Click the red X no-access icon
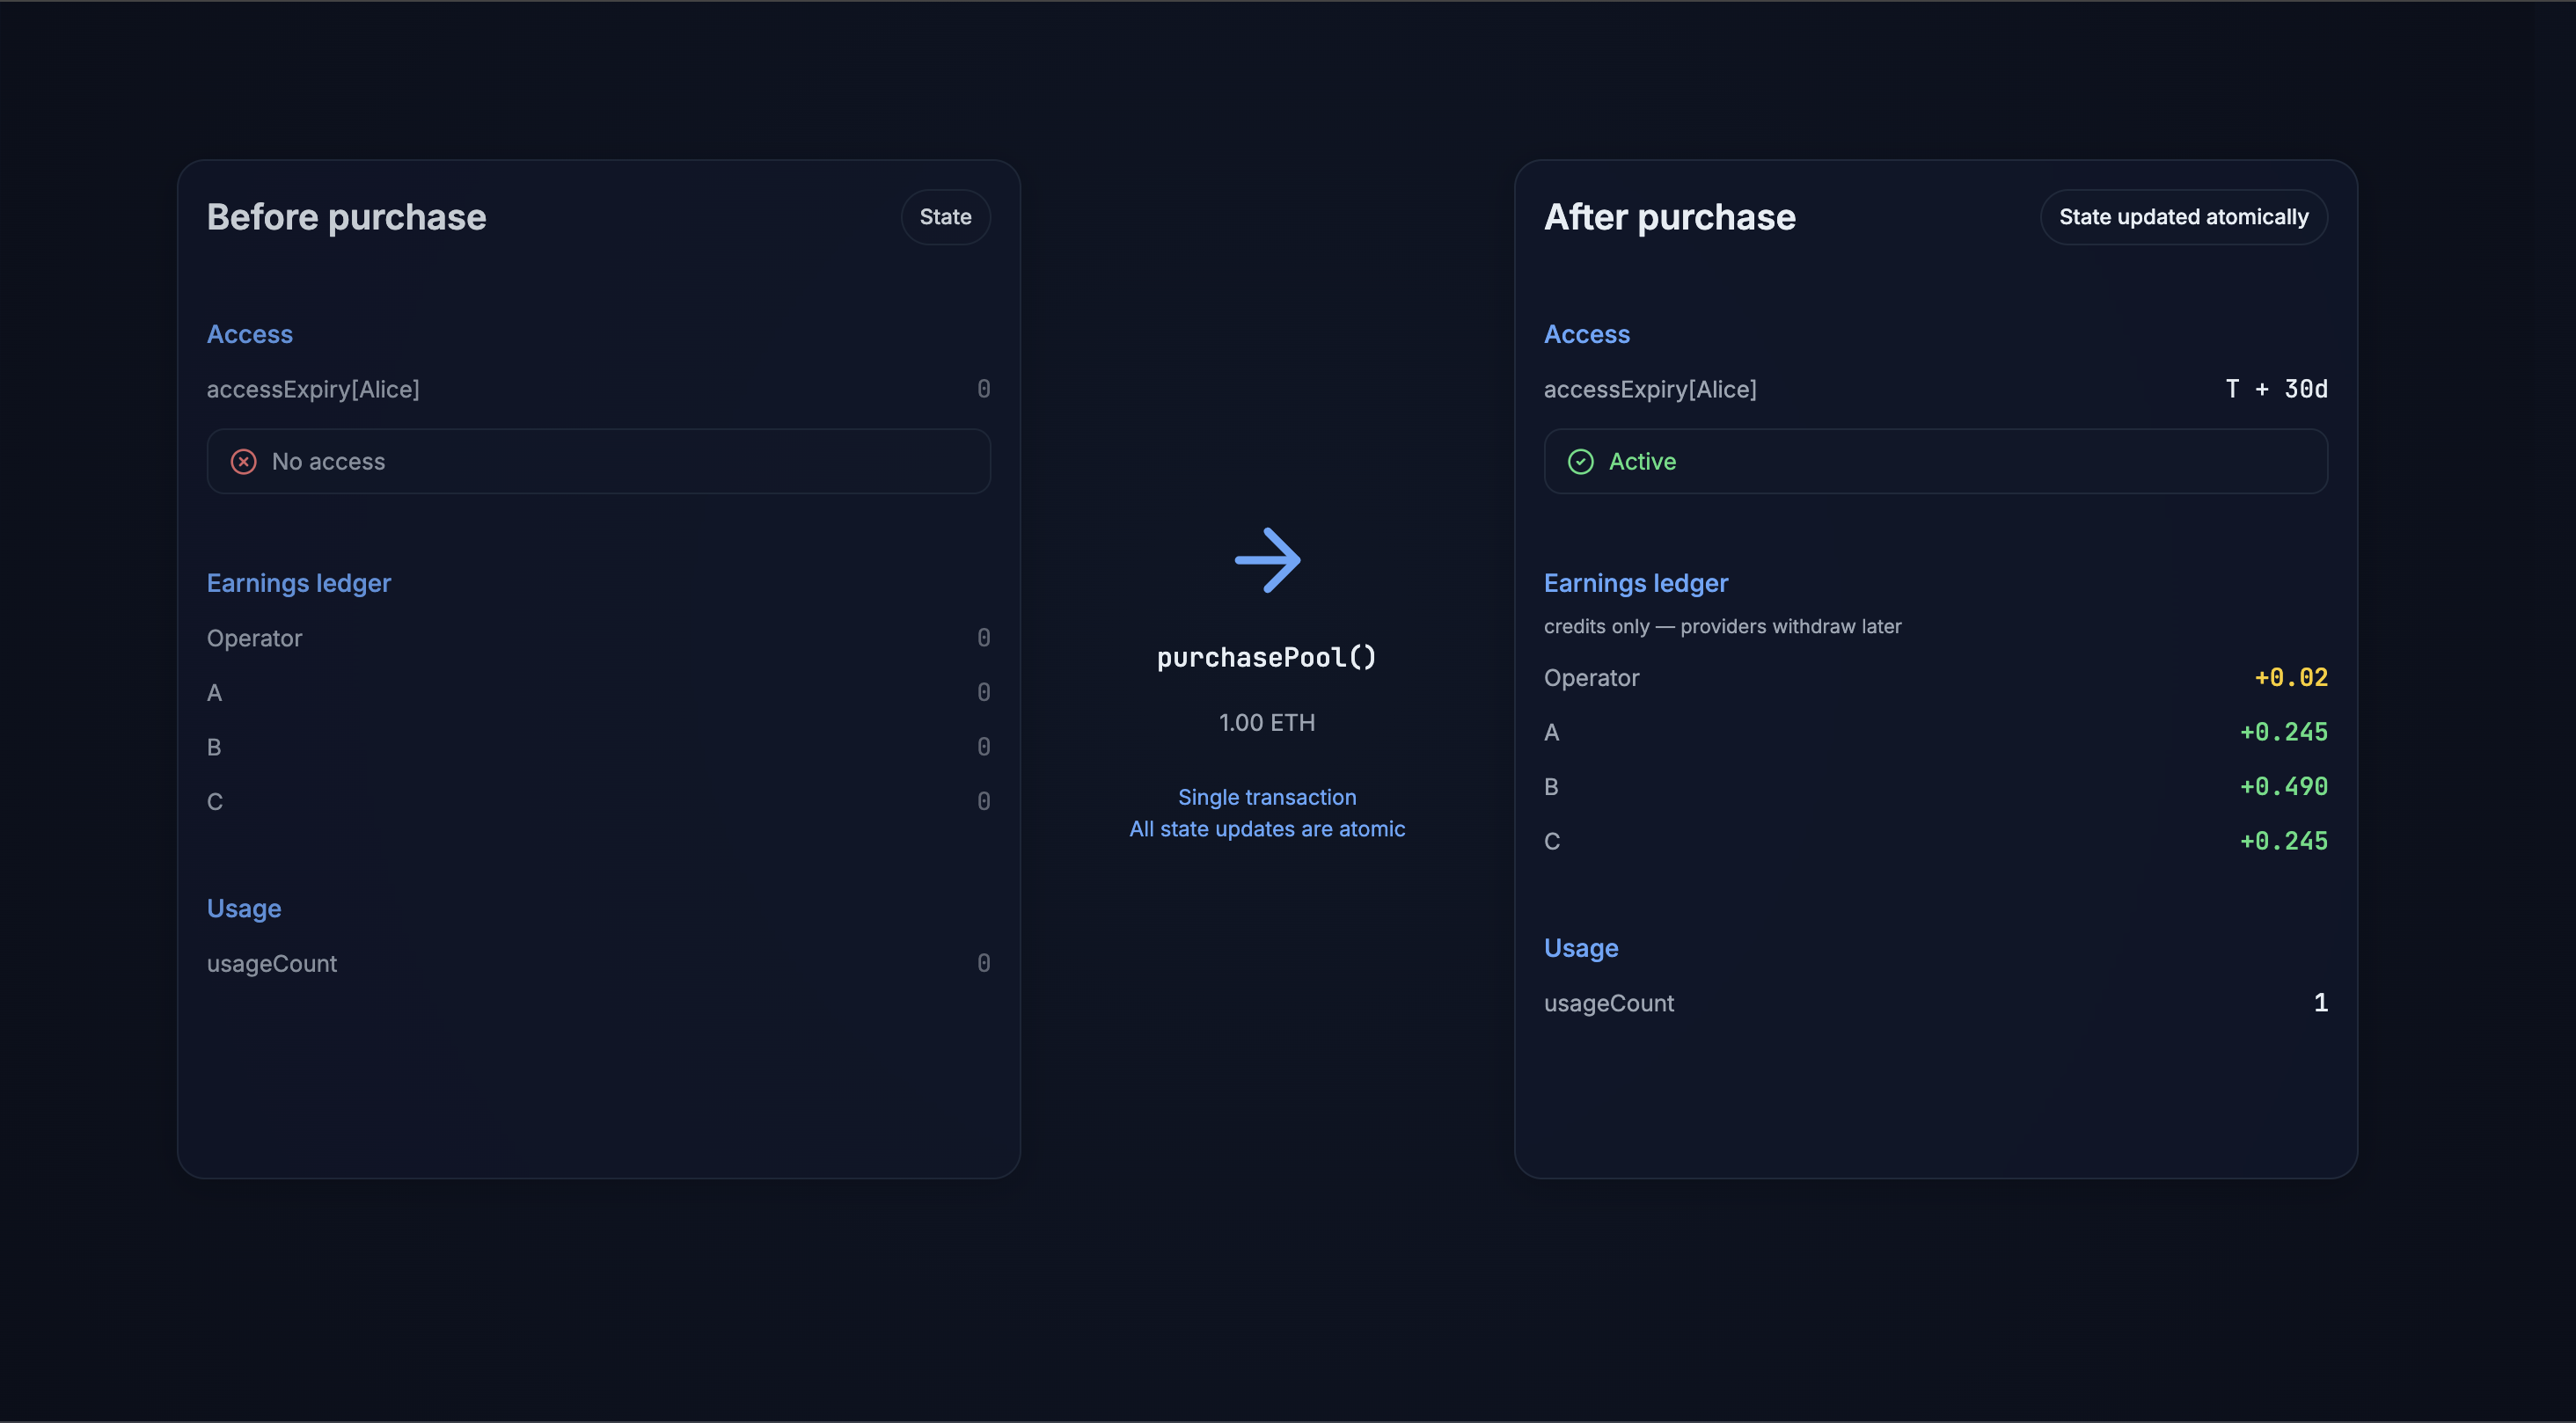Image resolution: width=2576 pixels, height=1423 pixels. pos(243,461)
